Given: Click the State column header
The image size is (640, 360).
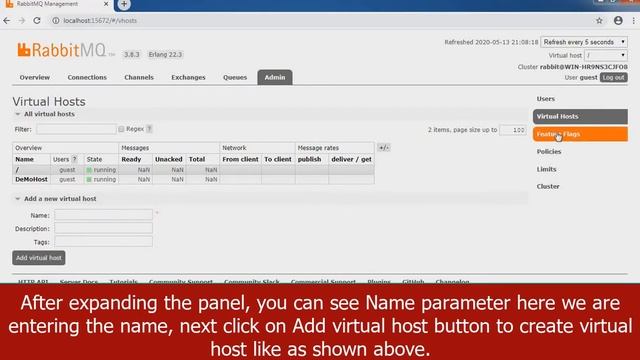Looking at the screenshot, I should [94, 159].
